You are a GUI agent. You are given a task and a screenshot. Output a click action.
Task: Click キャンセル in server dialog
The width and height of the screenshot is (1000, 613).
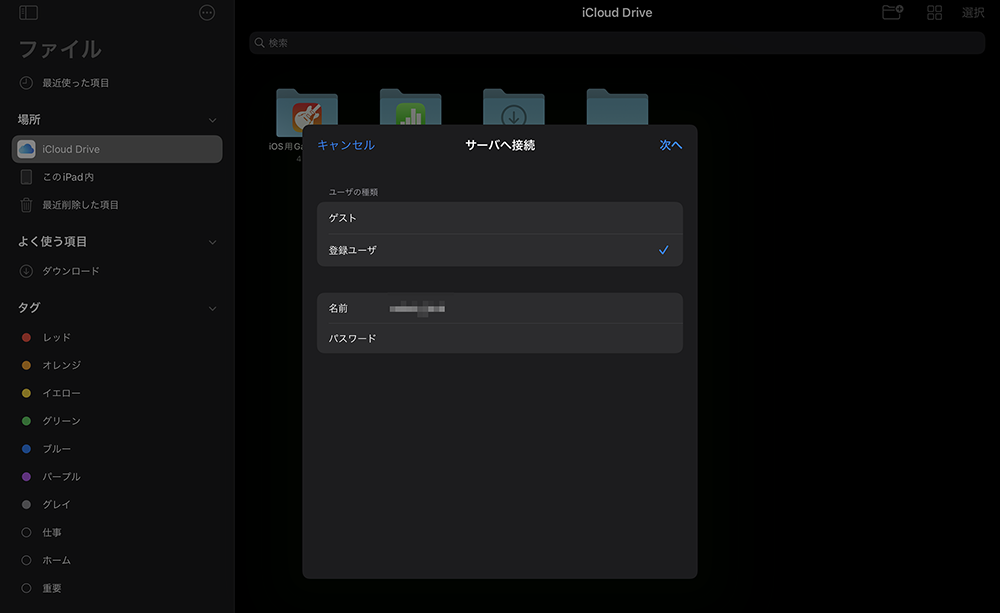click(x=346, y=145)
